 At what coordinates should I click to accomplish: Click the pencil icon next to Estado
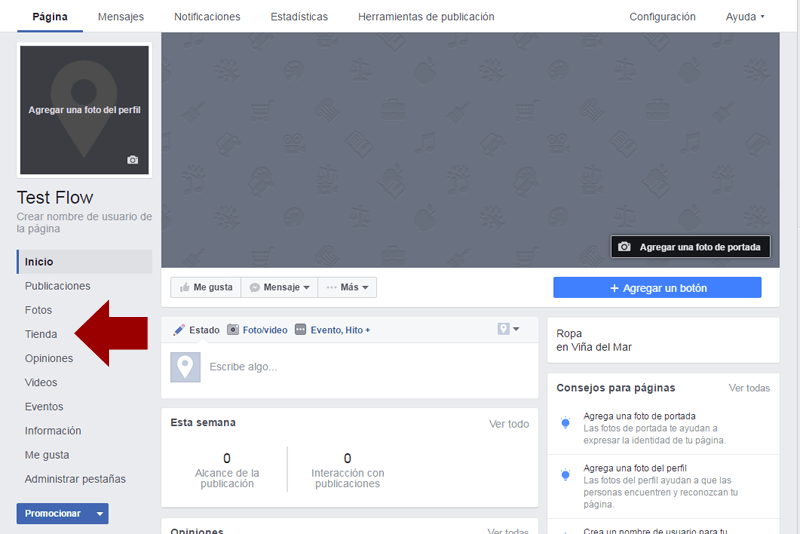[x=179, y=330]
